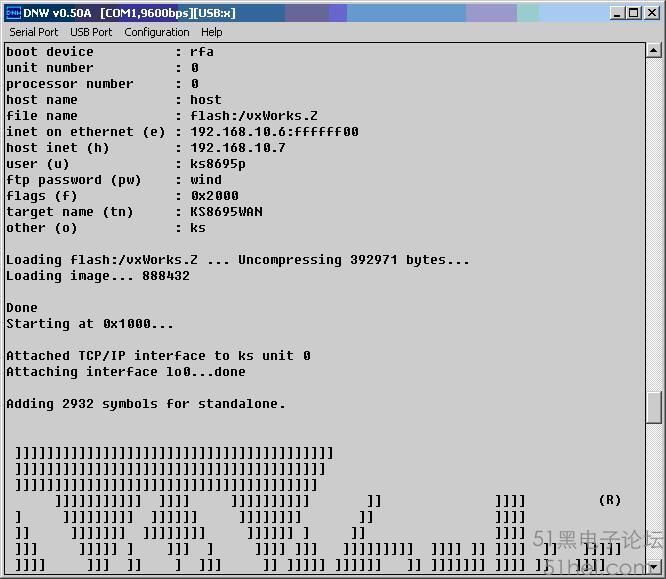Click the scrollbar up arrow

(x=653, y=51)
